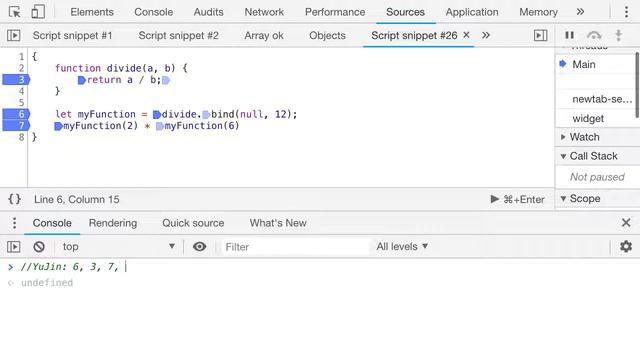Open the more DevTools tabs chevron
This screenshot has height=360, width=640.
click(x=580, y=12)
